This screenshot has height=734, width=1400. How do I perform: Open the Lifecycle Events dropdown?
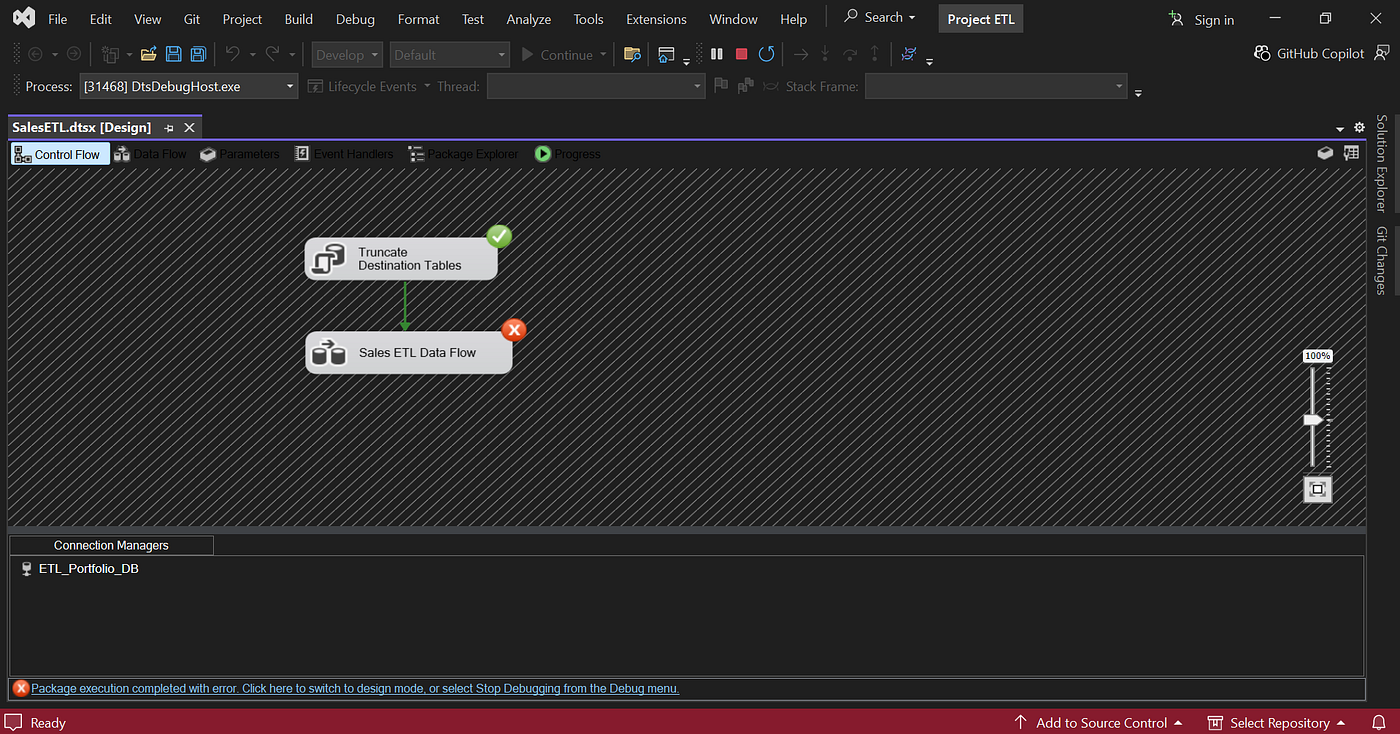[370, 87]
